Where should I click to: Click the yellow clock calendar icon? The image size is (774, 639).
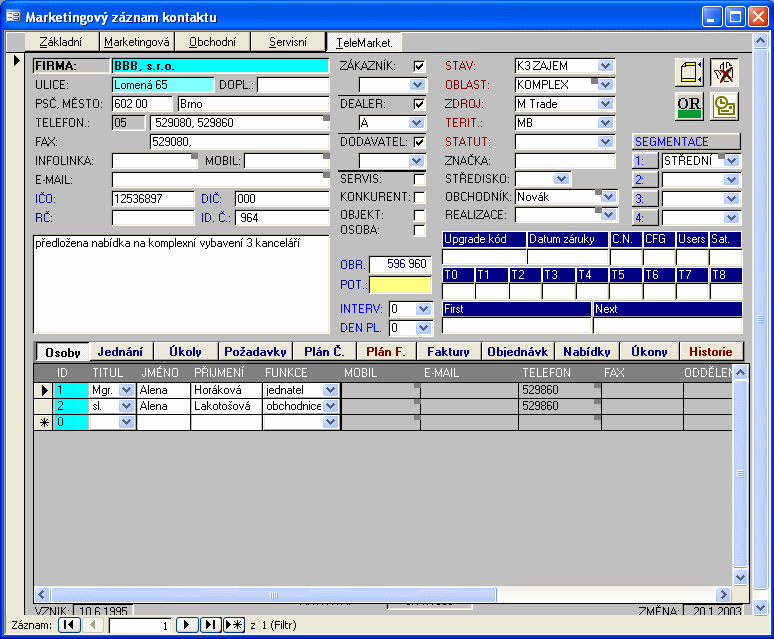(x=724, y=106)
